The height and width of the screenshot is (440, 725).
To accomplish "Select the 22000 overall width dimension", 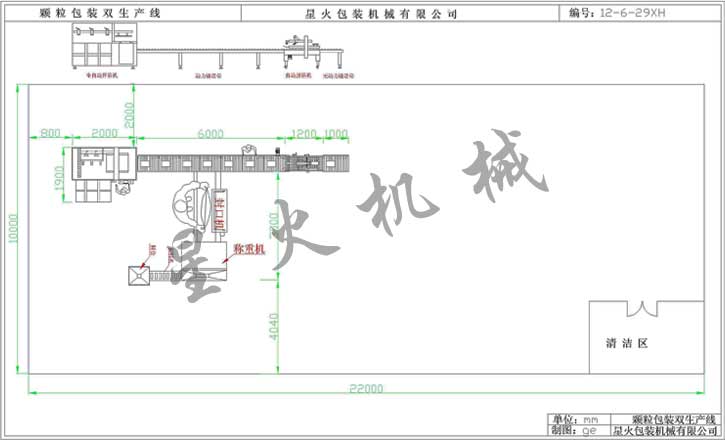I will click(366, 388).
